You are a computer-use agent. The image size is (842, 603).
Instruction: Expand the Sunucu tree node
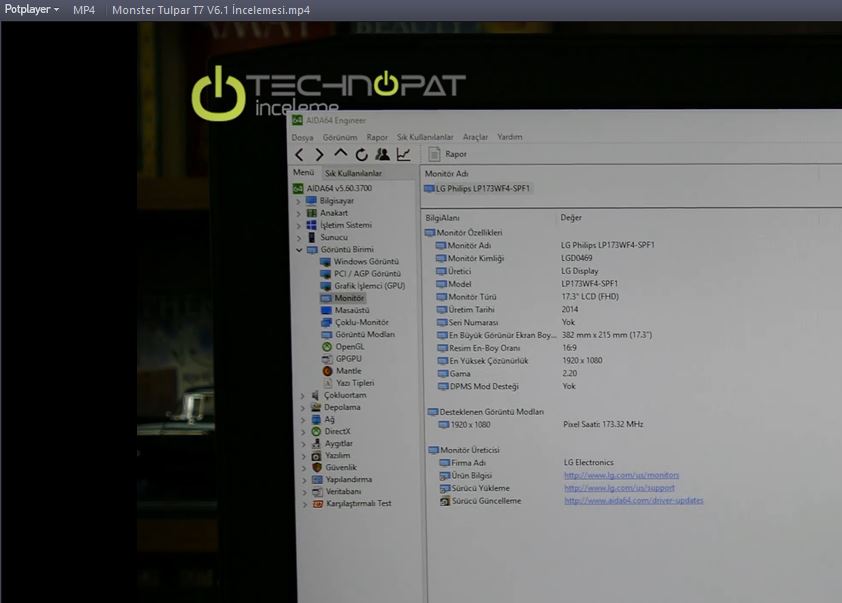(299, 238)
